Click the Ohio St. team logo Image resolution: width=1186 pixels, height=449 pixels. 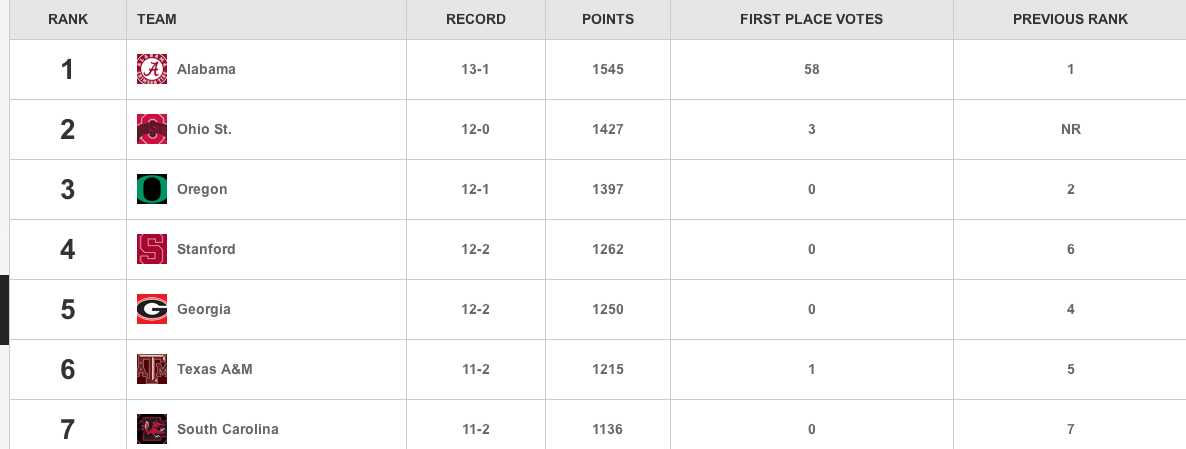coord(152,129)
